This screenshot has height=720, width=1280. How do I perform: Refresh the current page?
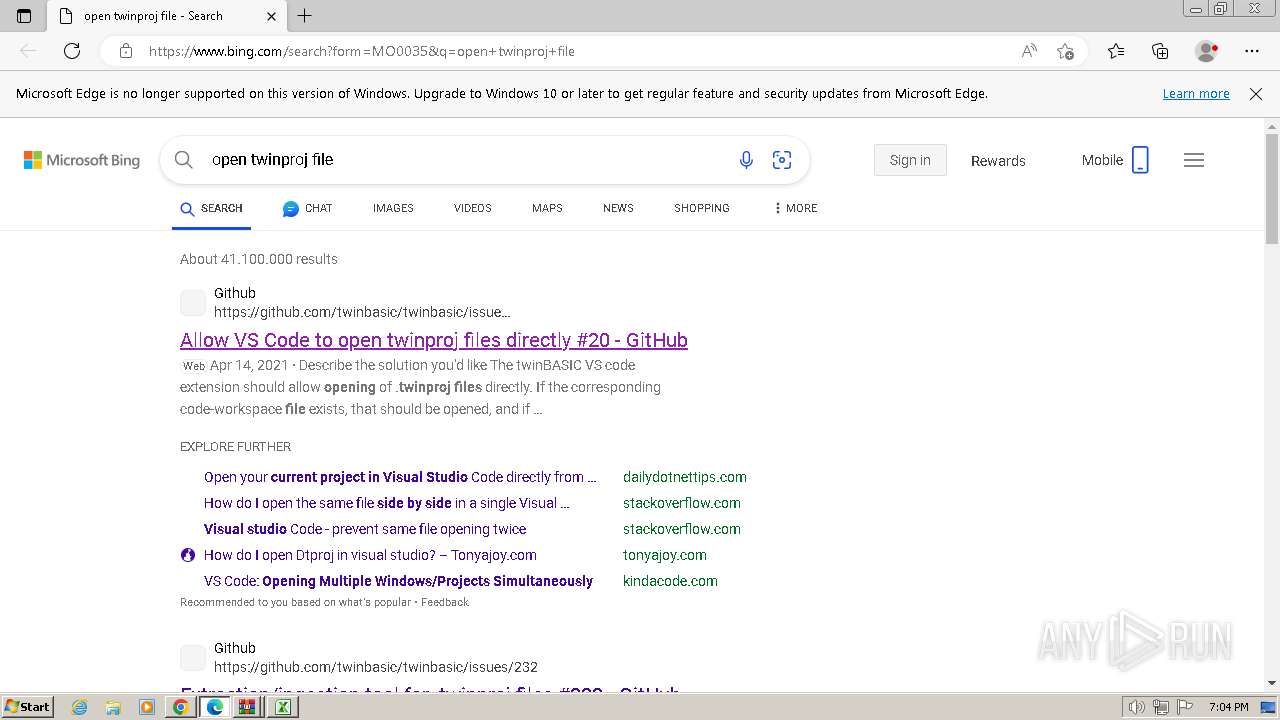point(72,51)
